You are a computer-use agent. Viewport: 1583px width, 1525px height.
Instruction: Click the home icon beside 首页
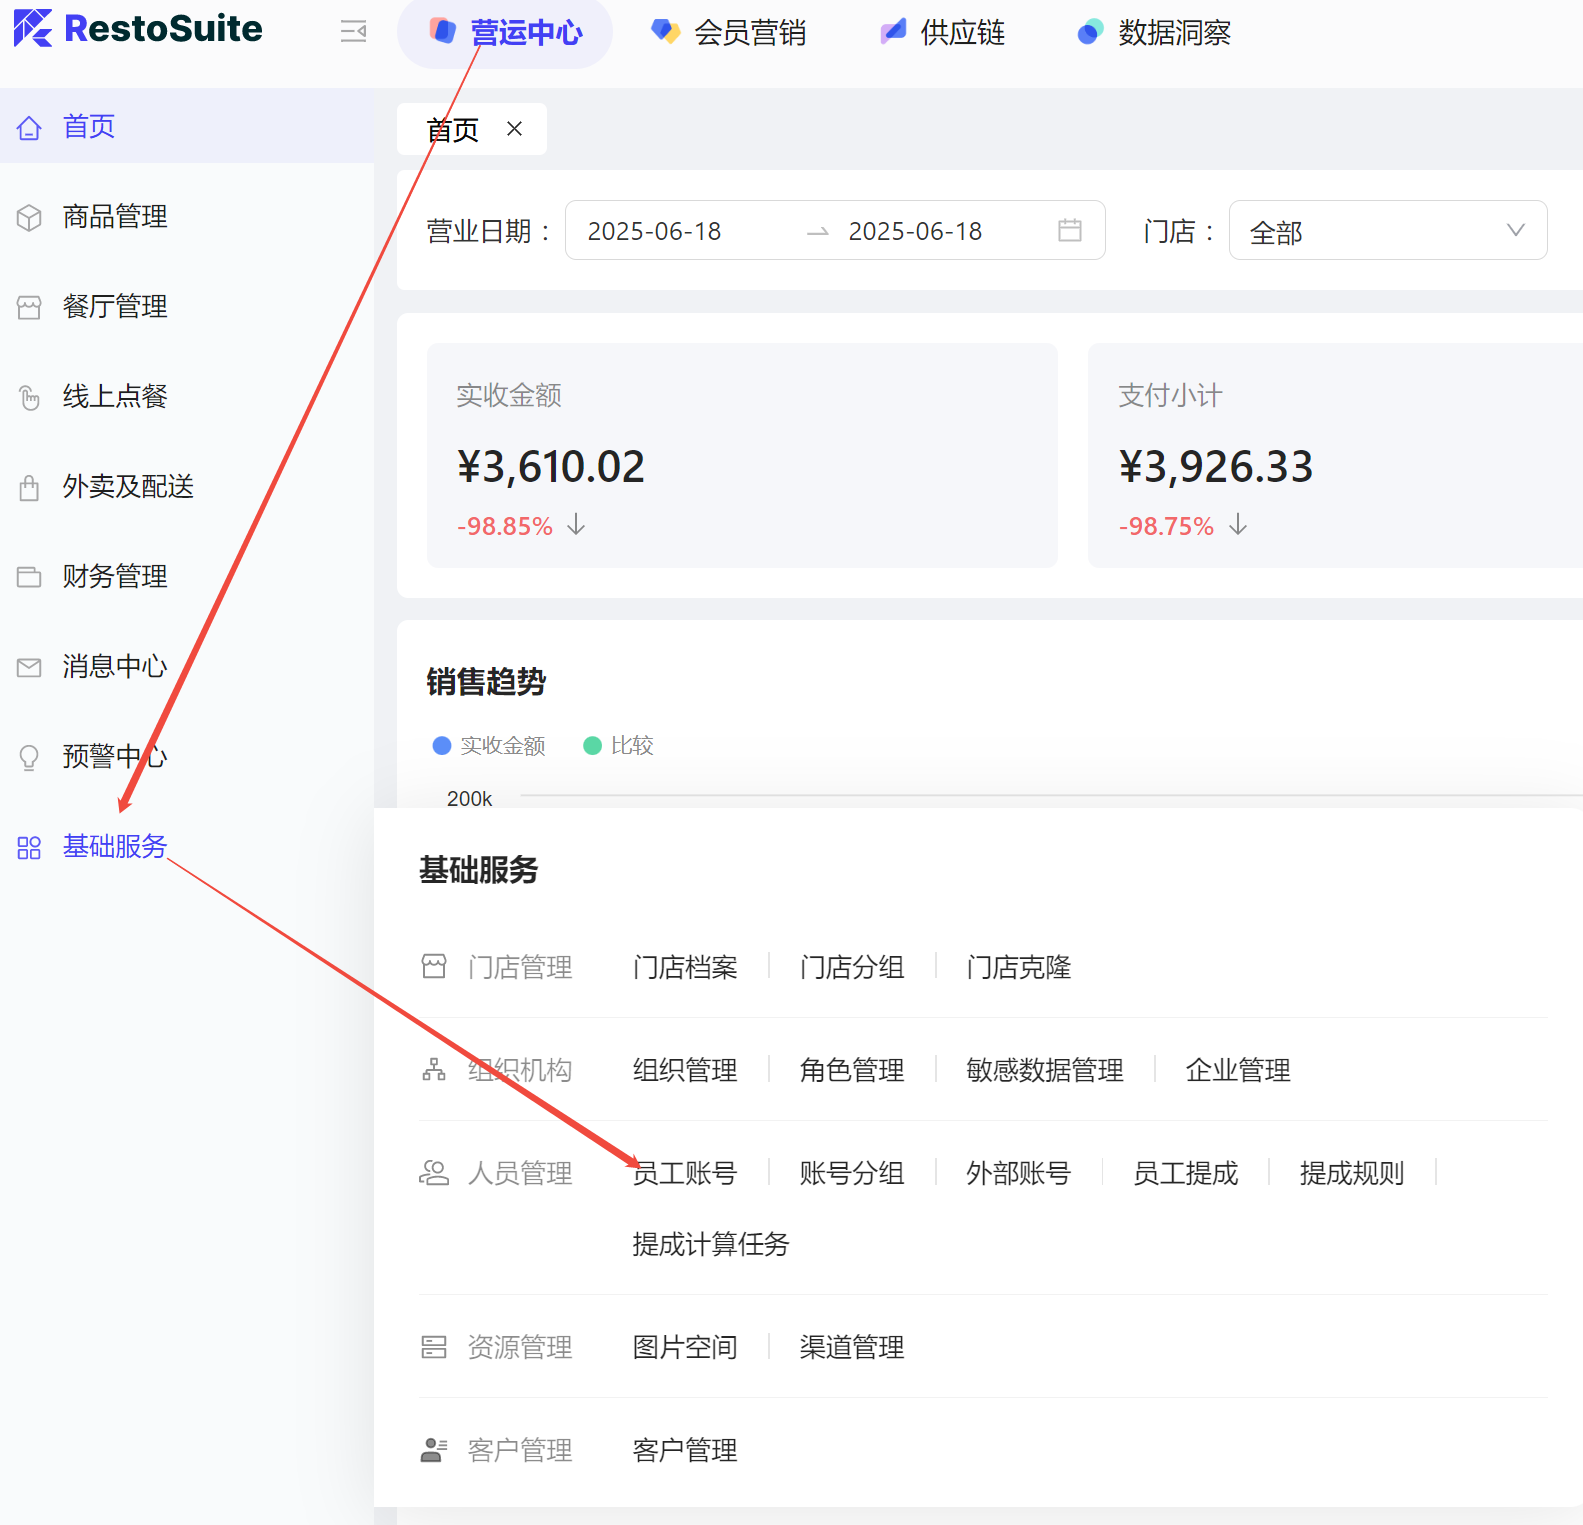(x=29, y=128)
